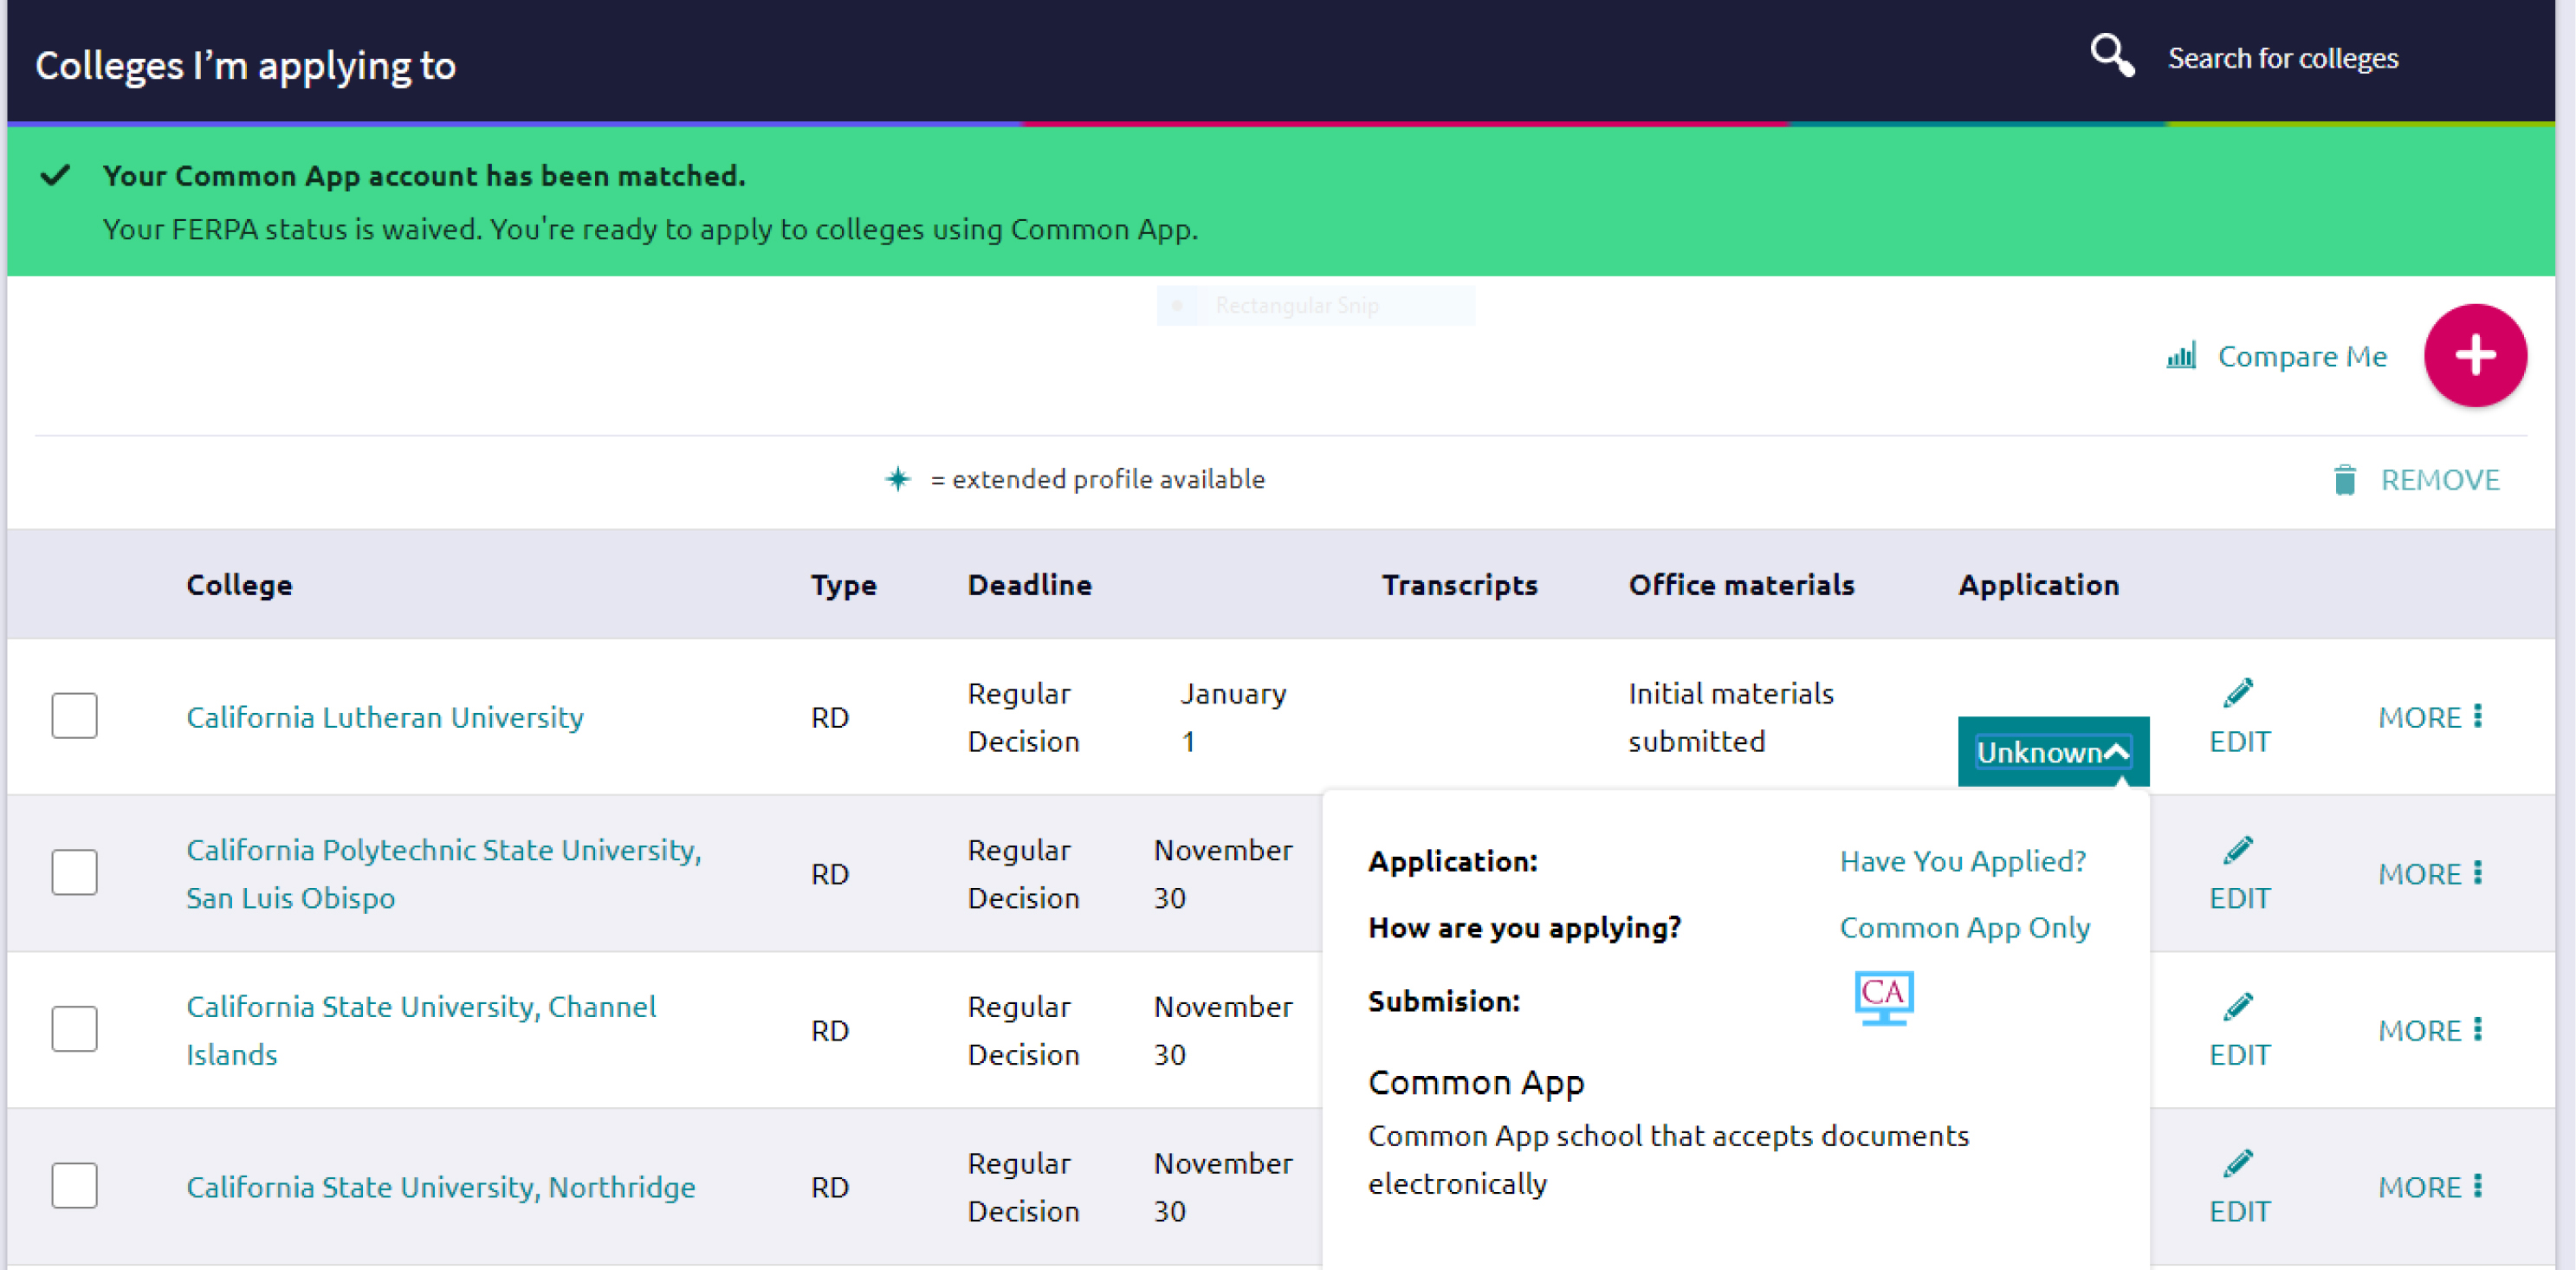Click the pink plus add-college button
Image resolution: width=2576 pixels, height=1270 pixels.
point(2474,355)
